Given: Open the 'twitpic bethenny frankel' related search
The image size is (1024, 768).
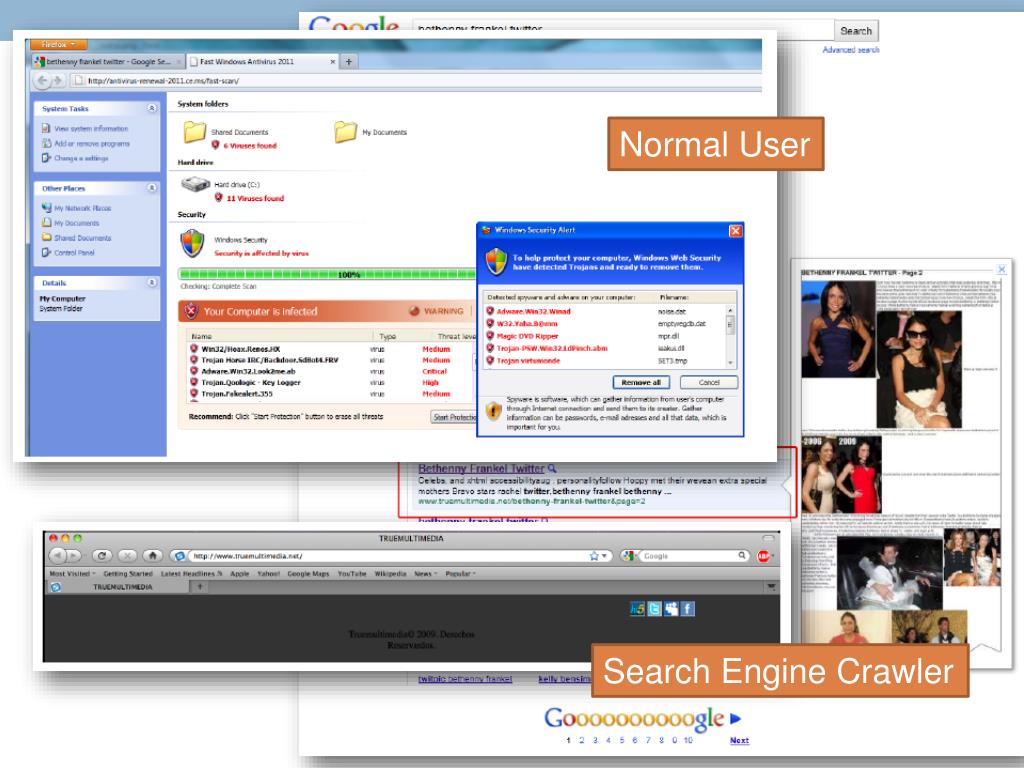Looking at the screenshot, I should click(x=465, y=679).
